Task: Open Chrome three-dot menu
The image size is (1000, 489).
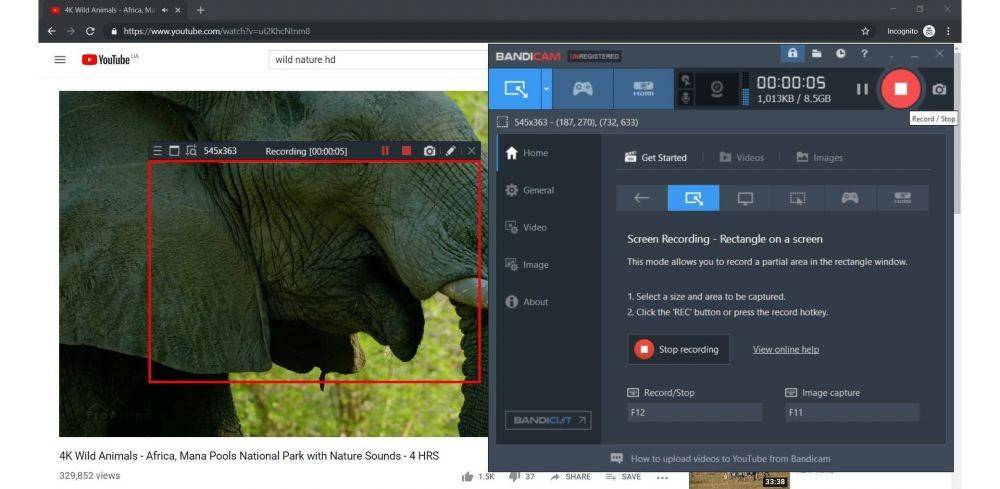Action: click(x=948, y=31)
